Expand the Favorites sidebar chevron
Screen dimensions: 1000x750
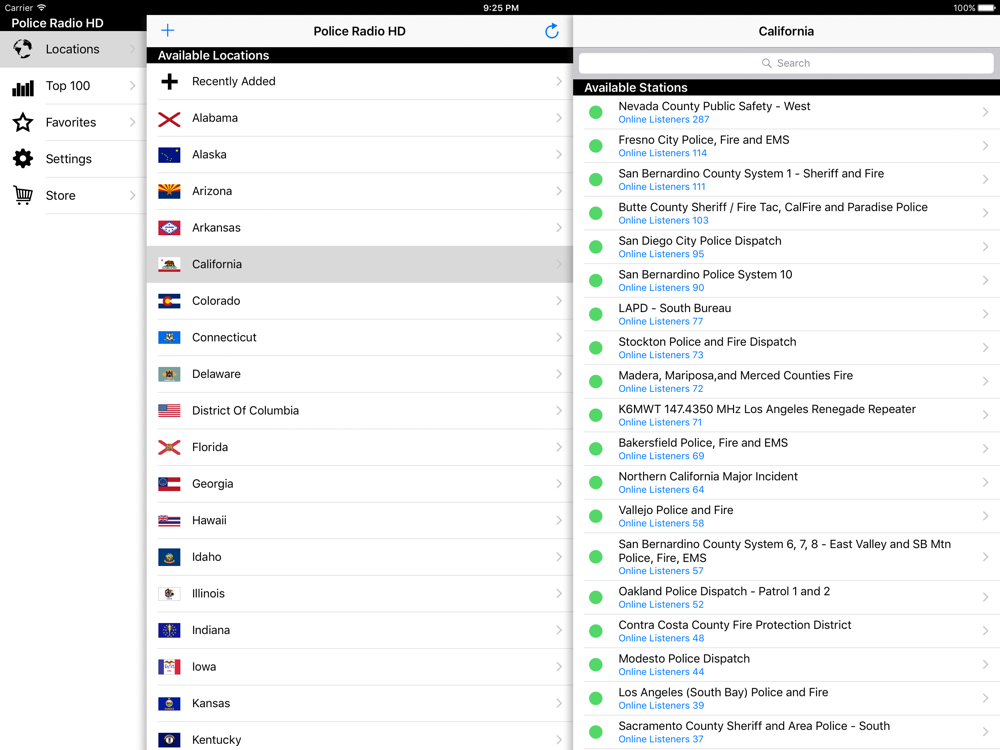pyautogui.click(x=133, y=122)
